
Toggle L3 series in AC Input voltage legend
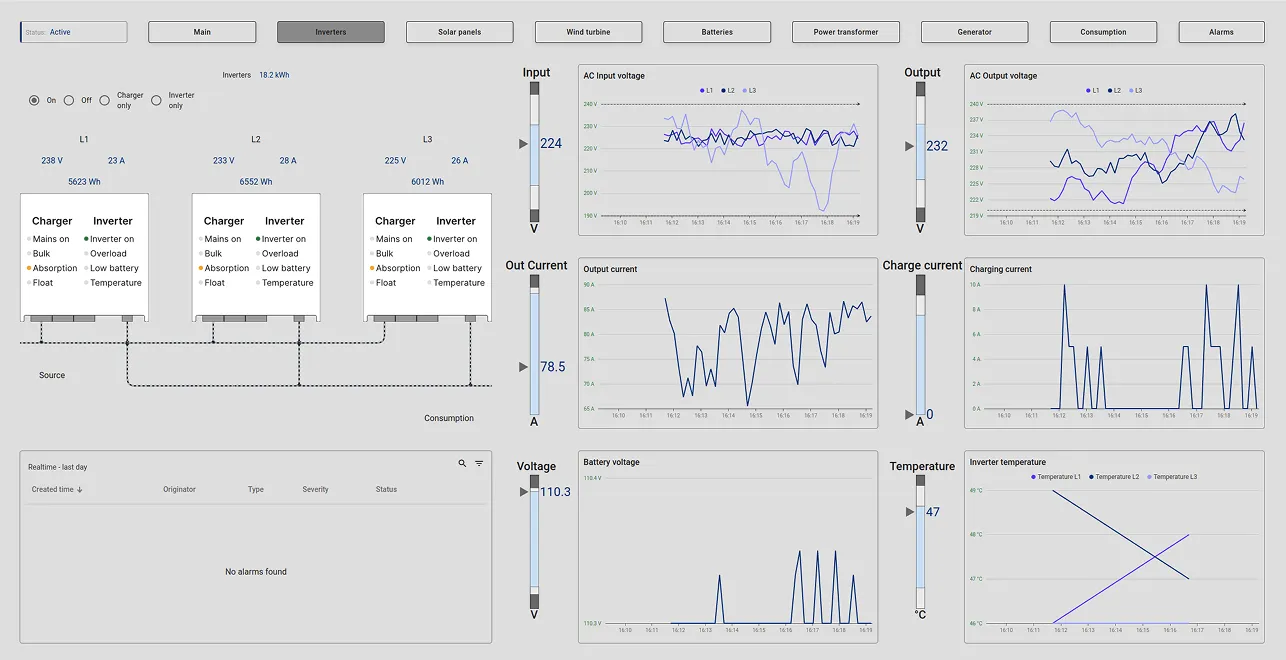tap(747, 91)
